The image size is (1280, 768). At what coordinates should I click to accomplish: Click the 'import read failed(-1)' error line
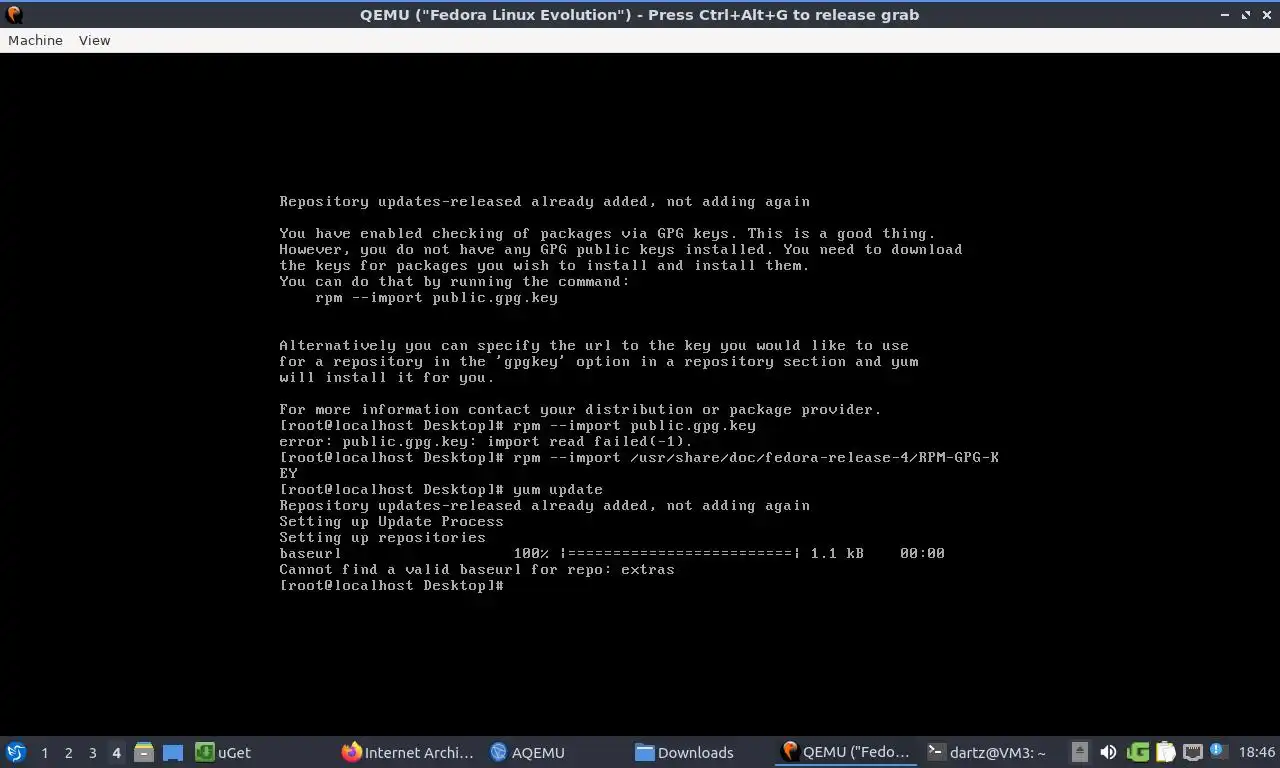pos(486,441)
